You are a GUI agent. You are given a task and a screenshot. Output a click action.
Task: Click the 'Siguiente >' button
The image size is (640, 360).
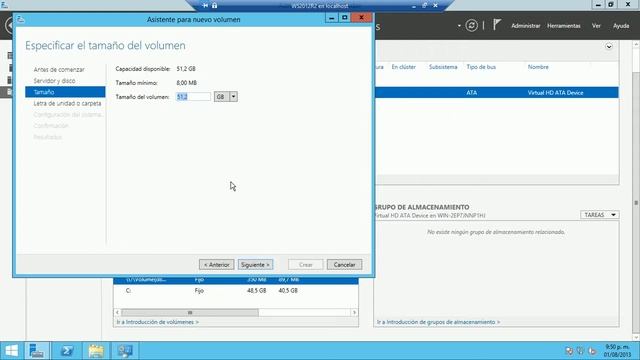point(256,264)
